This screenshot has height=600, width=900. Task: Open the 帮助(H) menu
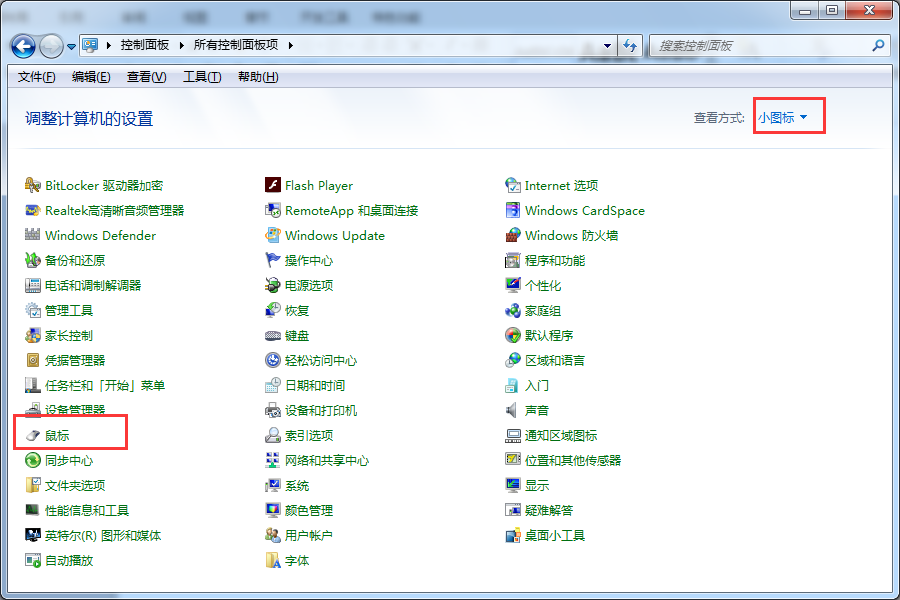click(x=258, y=77)
